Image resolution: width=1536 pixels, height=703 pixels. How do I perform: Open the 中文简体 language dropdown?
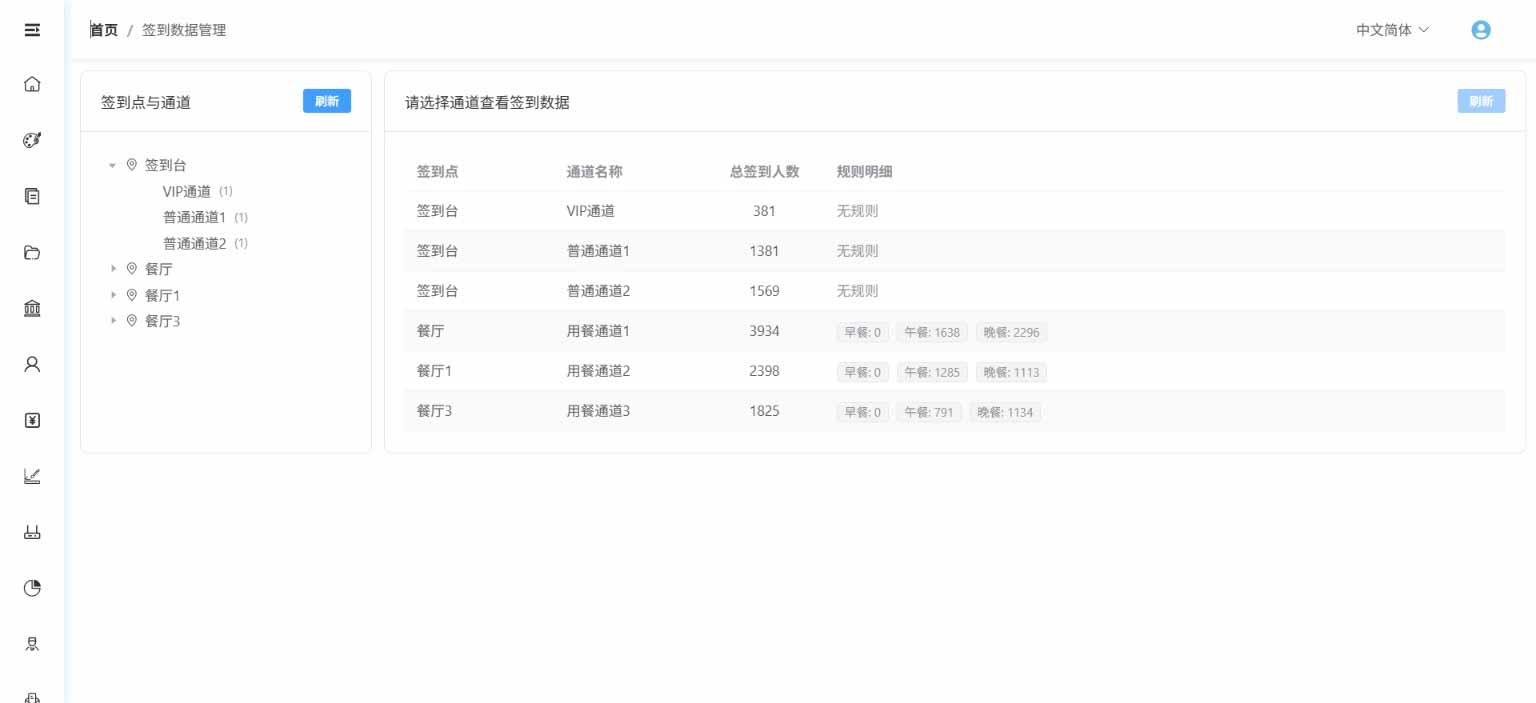[1392, 30]
